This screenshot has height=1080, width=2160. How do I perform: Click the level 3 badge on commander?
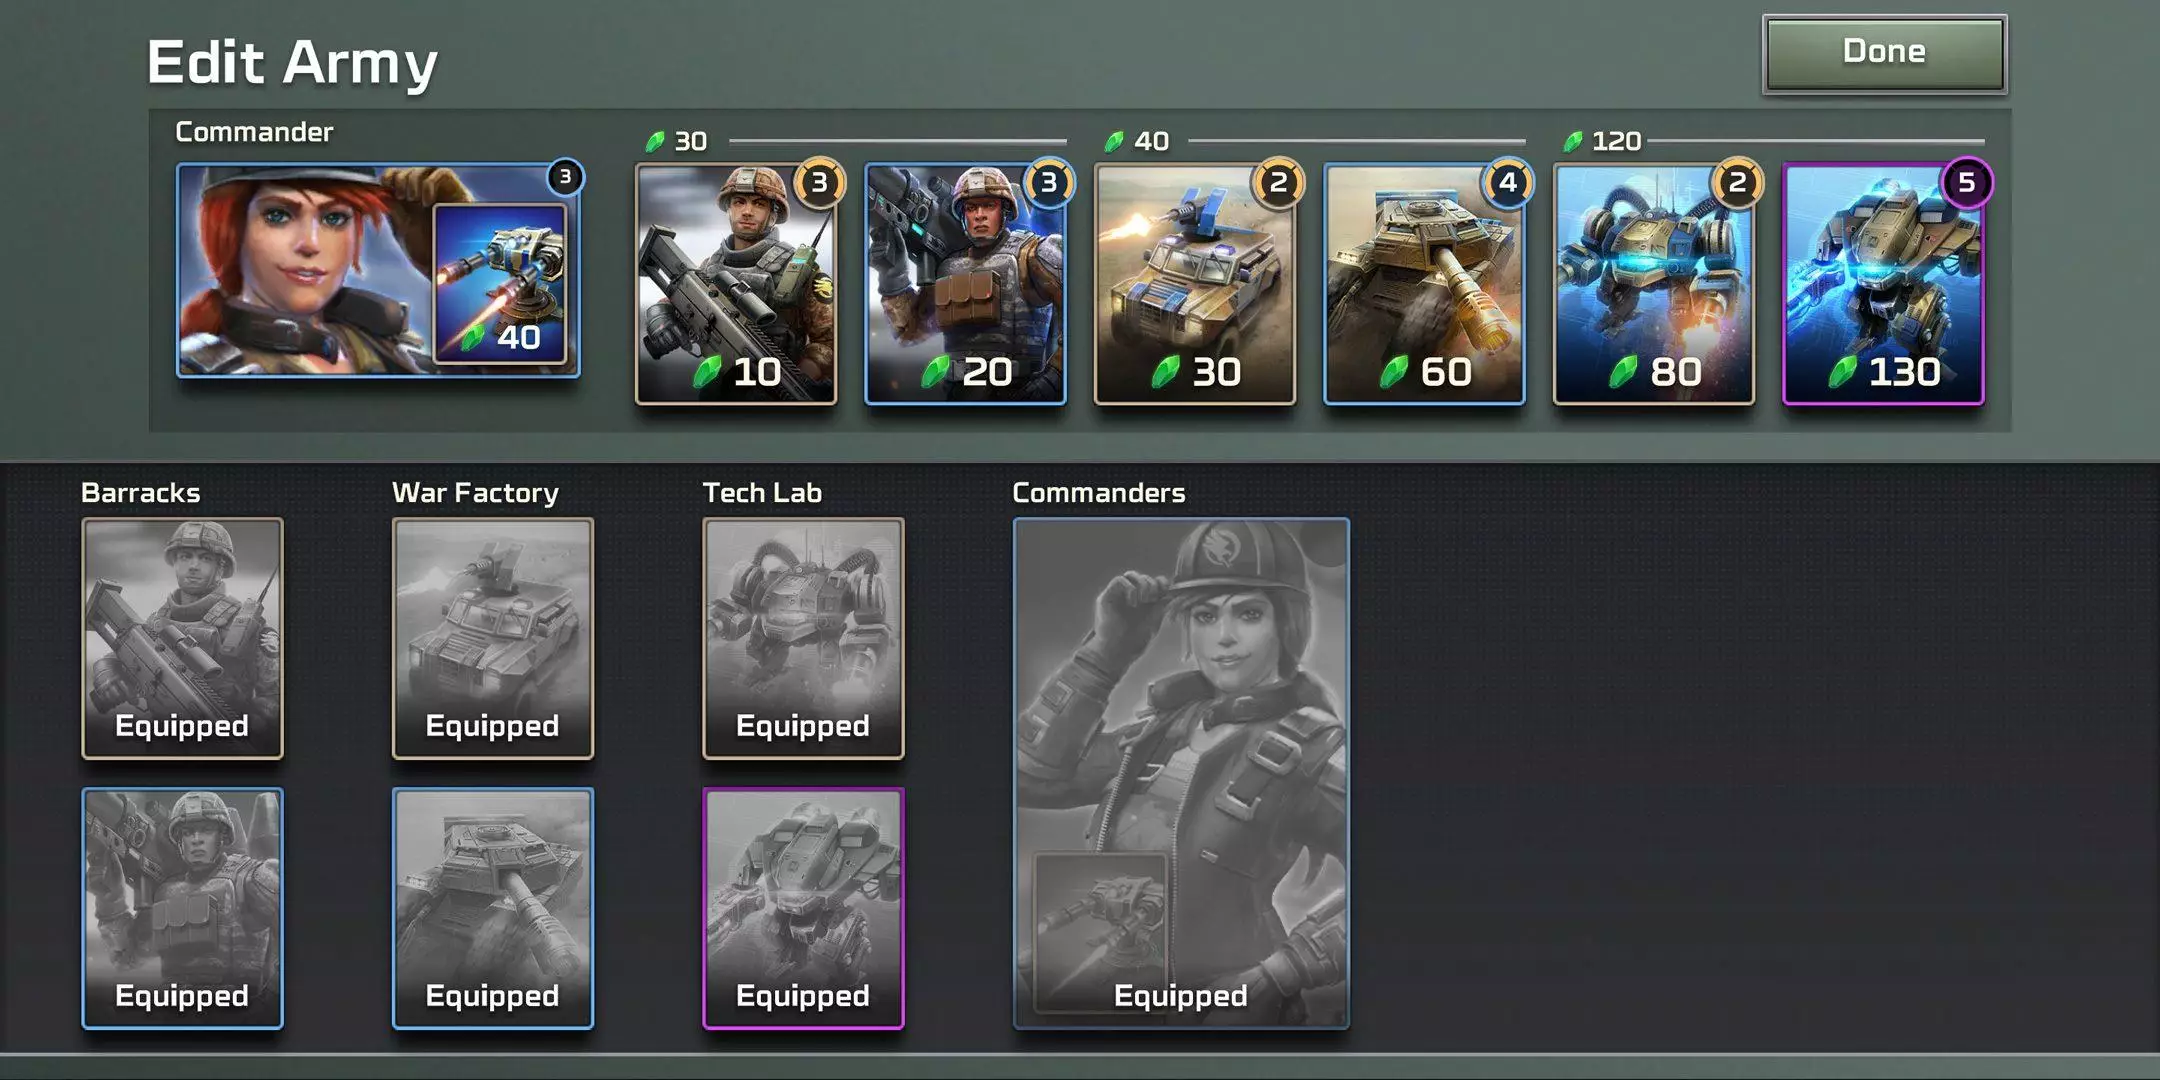click(565, 178)
